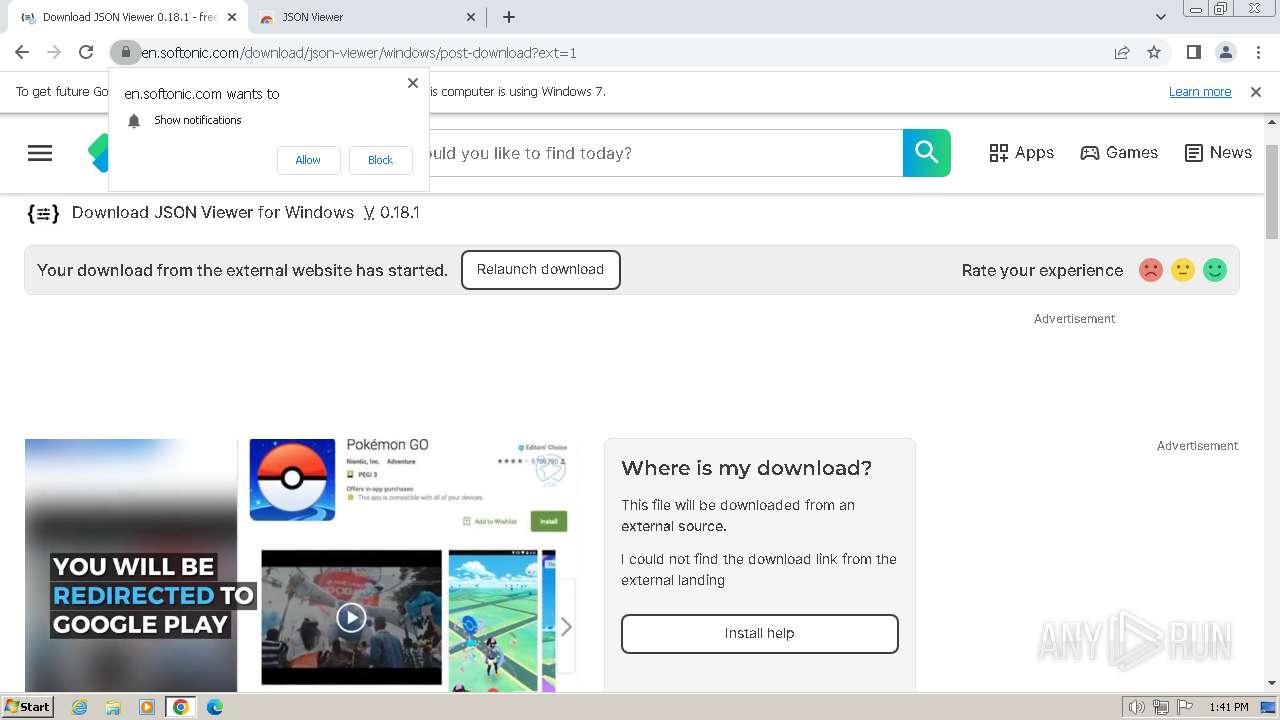The width and height of the screenshot is (1280, 720).
Task: Close the JSON Viewer tab
Action: [472, 17]
